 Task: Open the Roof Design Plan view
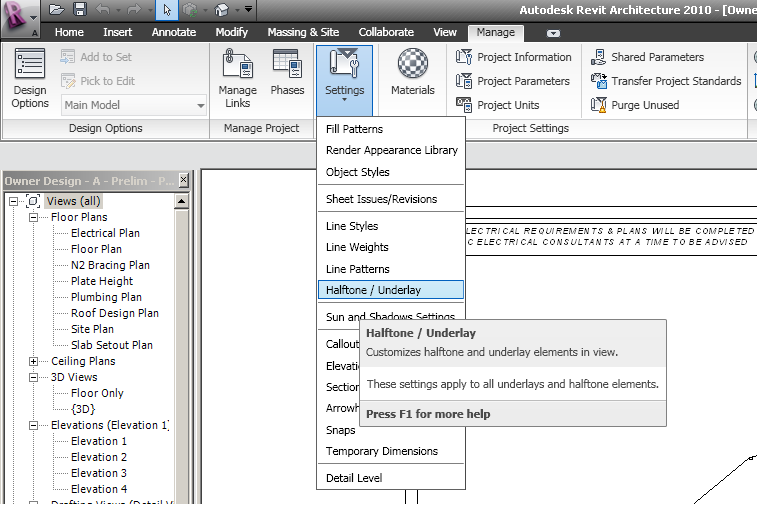(x=115, y=313)
